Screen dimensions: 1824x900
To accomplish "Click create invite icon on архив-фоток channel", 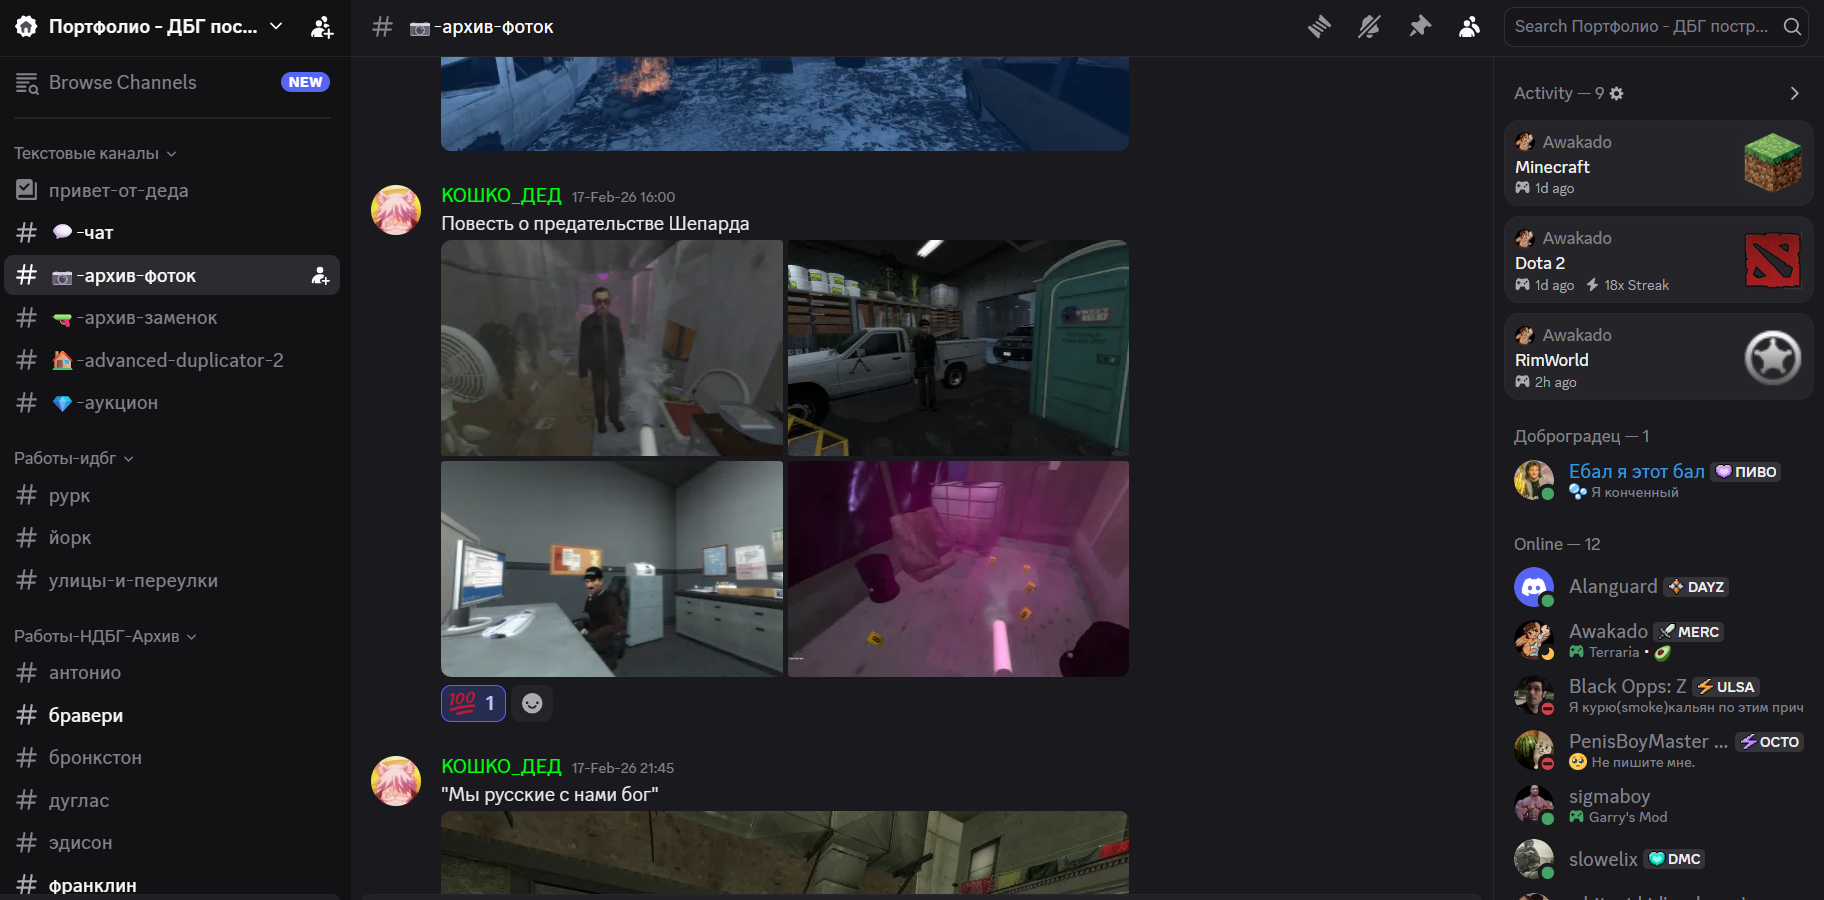I will click(x=320, y=276).
